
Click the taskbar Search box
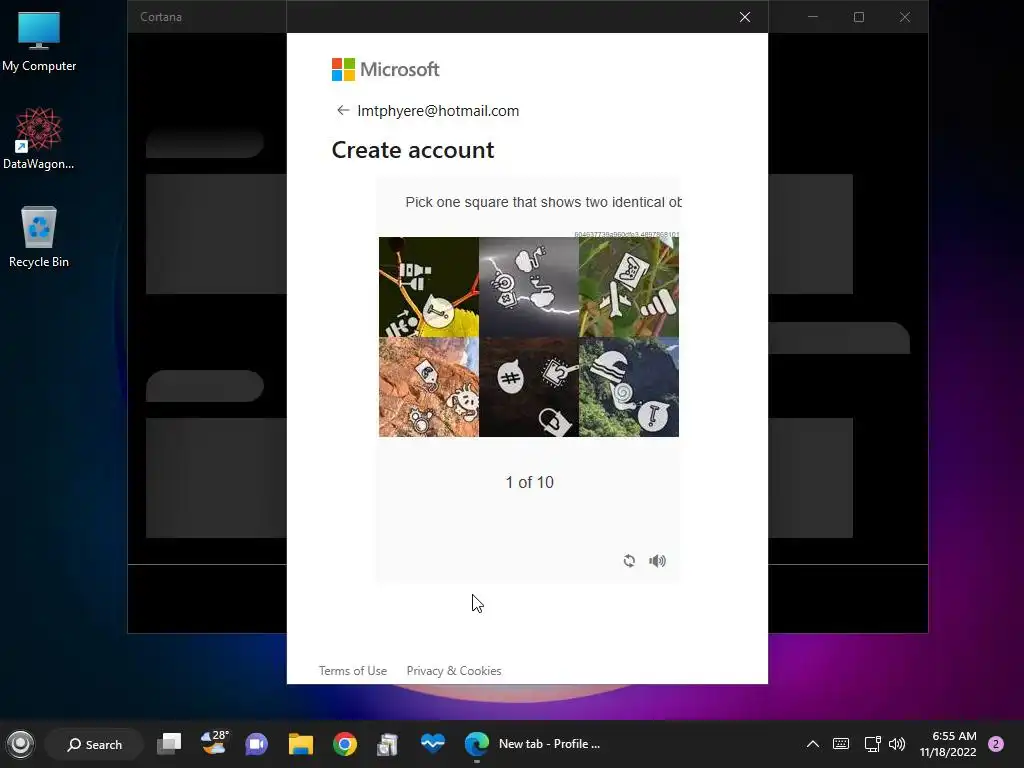click(x=95, y=744)
